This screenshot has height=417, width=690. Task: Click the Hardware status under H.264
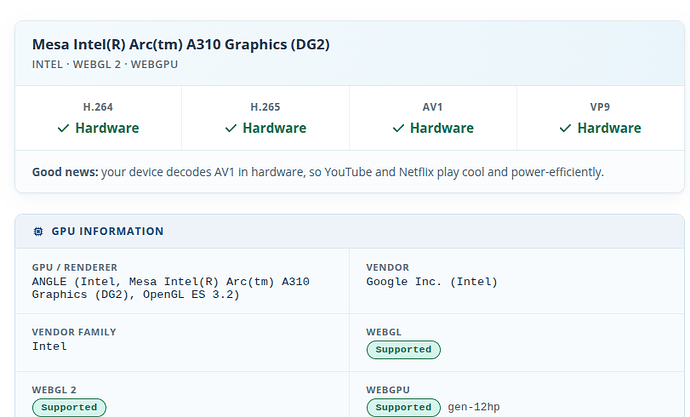pyautogui.click(x=107, y=128)
